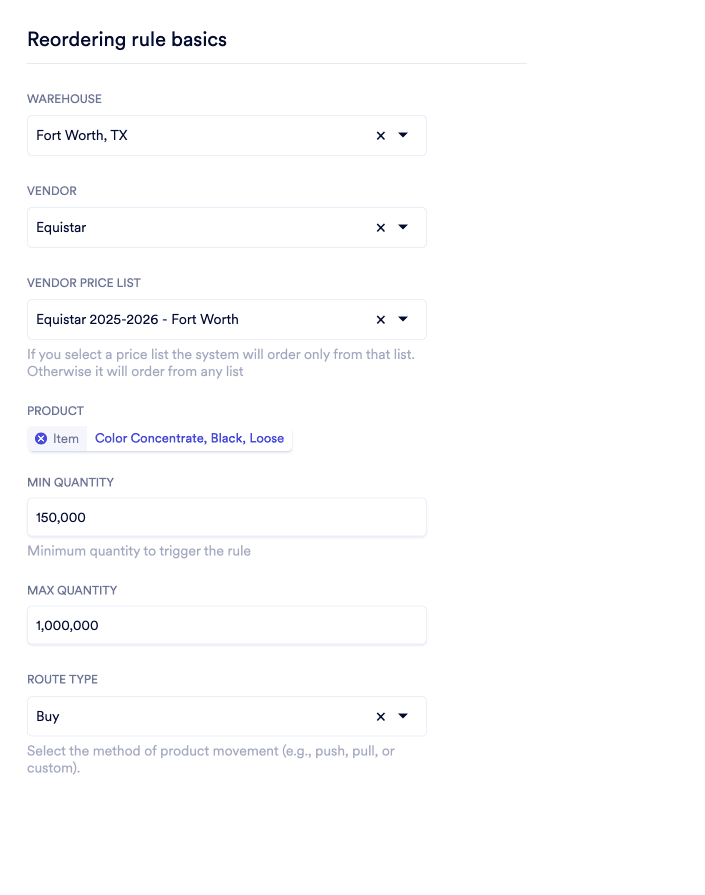
Task: Expand the Vendor Price List dropdown arrow
Action: (403, 319)
